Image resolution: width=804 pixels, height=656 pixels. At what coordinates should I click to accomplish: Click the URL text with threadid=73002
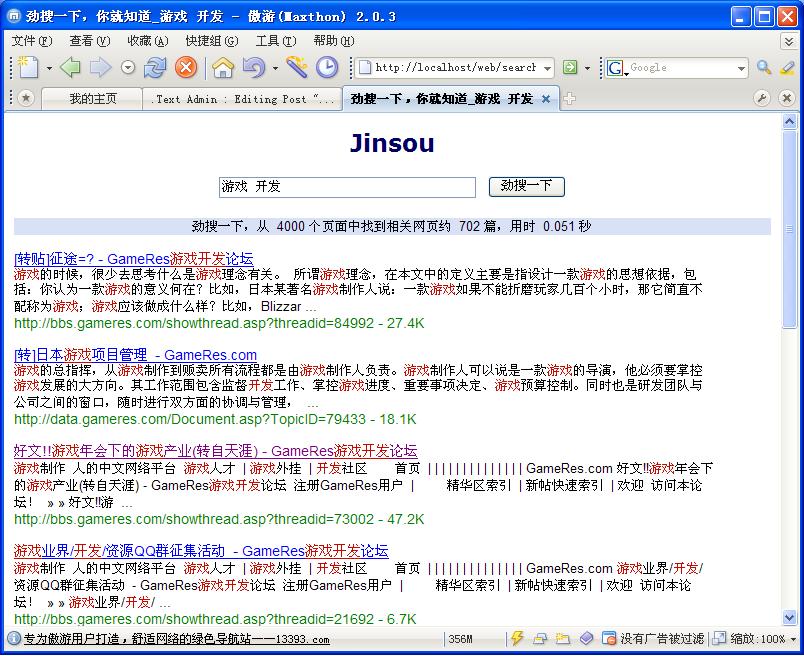219,519
